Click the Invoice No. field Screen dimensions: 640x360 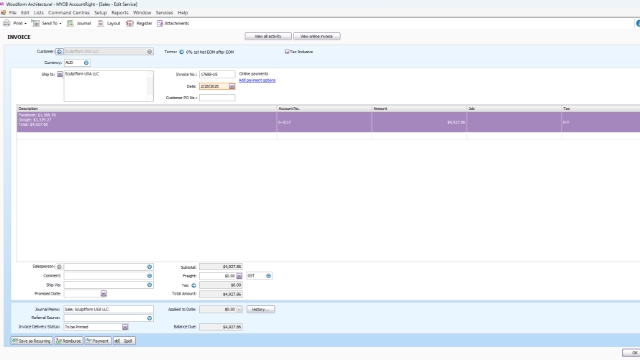[217, 74]
